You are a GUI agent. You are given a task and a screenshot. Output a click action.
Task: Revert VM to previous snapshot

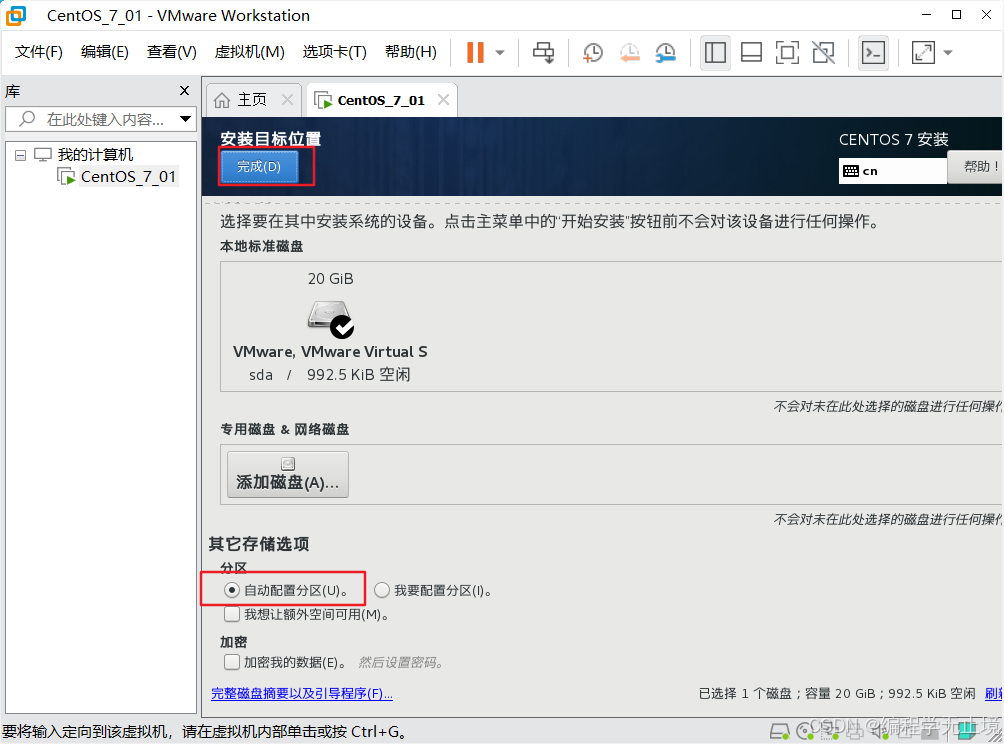[629, 53]
